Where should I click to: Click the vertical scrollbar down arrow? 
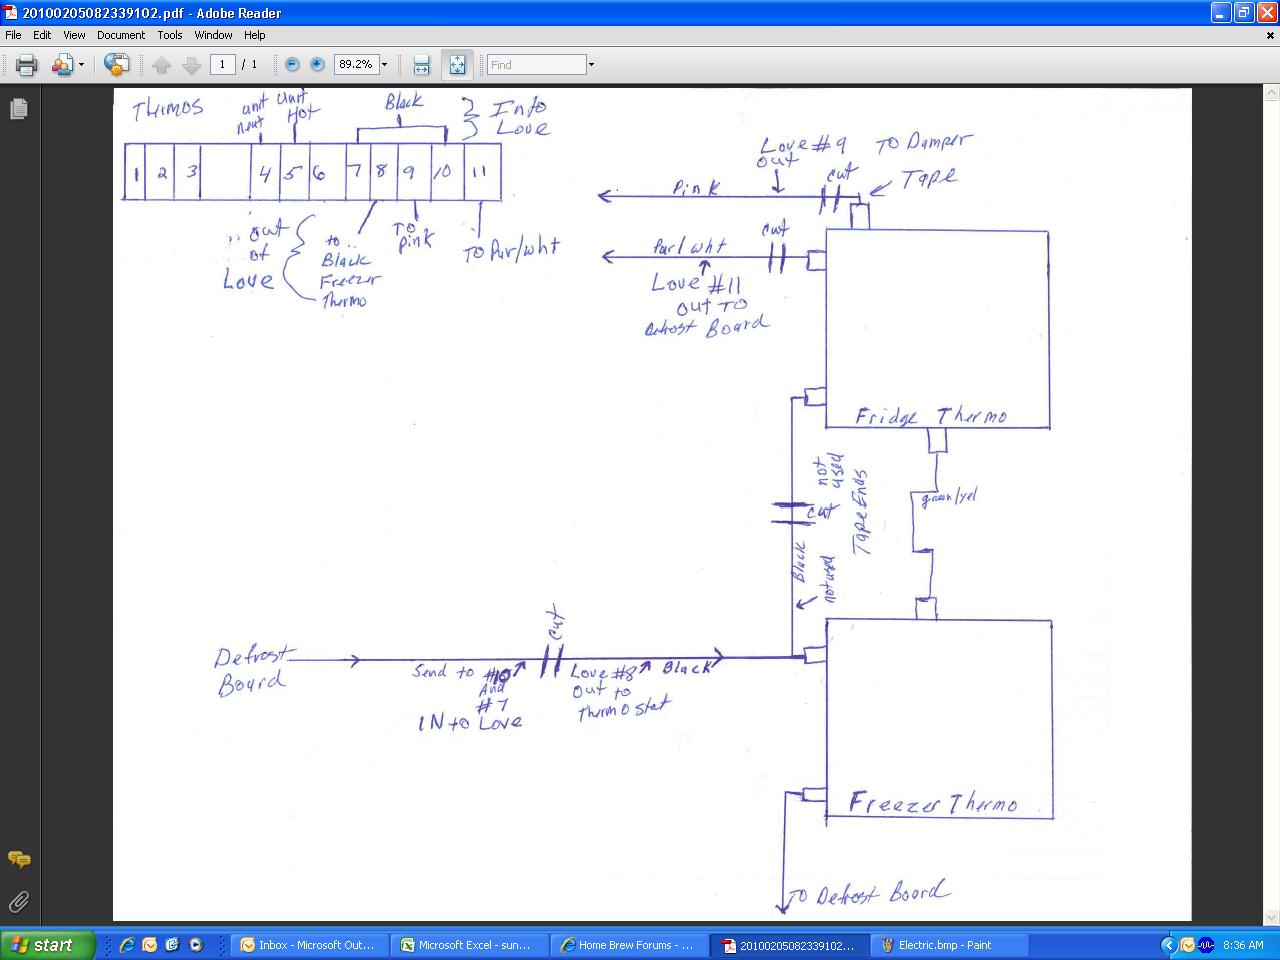pos(1271,917)
